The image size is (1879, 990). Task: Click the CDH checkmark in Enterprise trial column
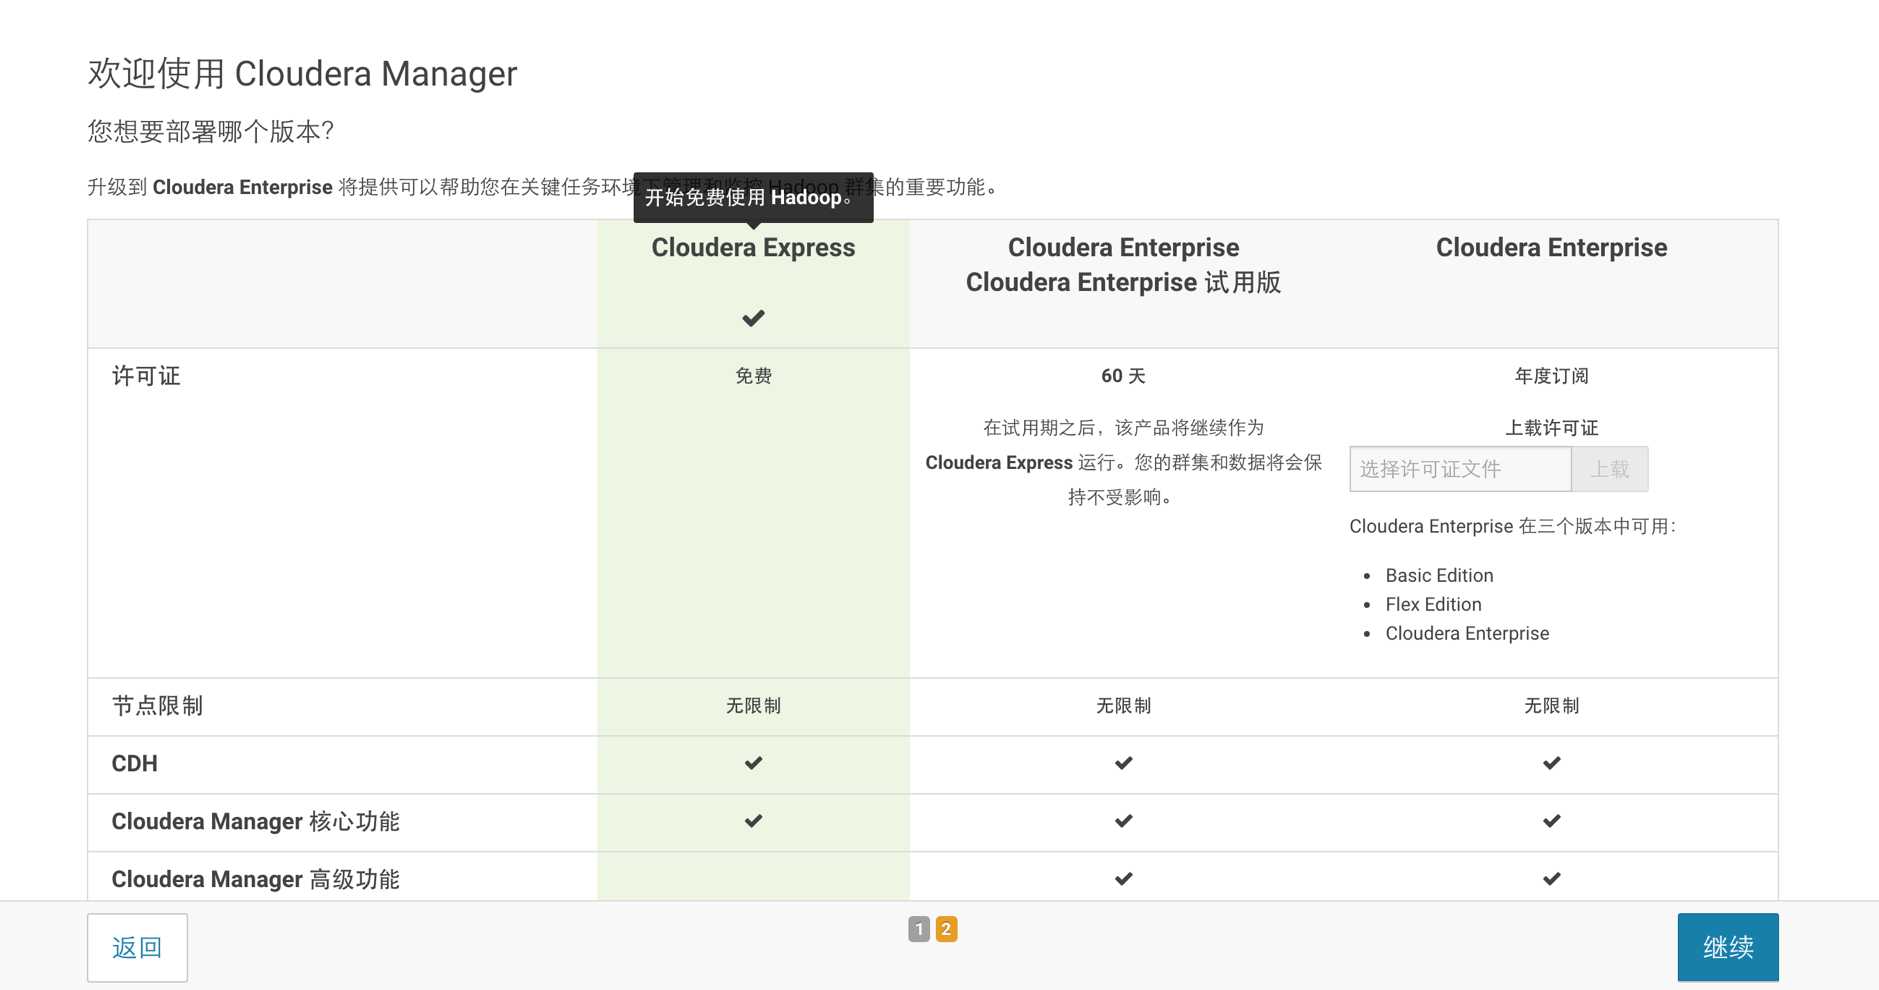point(1123,763)
